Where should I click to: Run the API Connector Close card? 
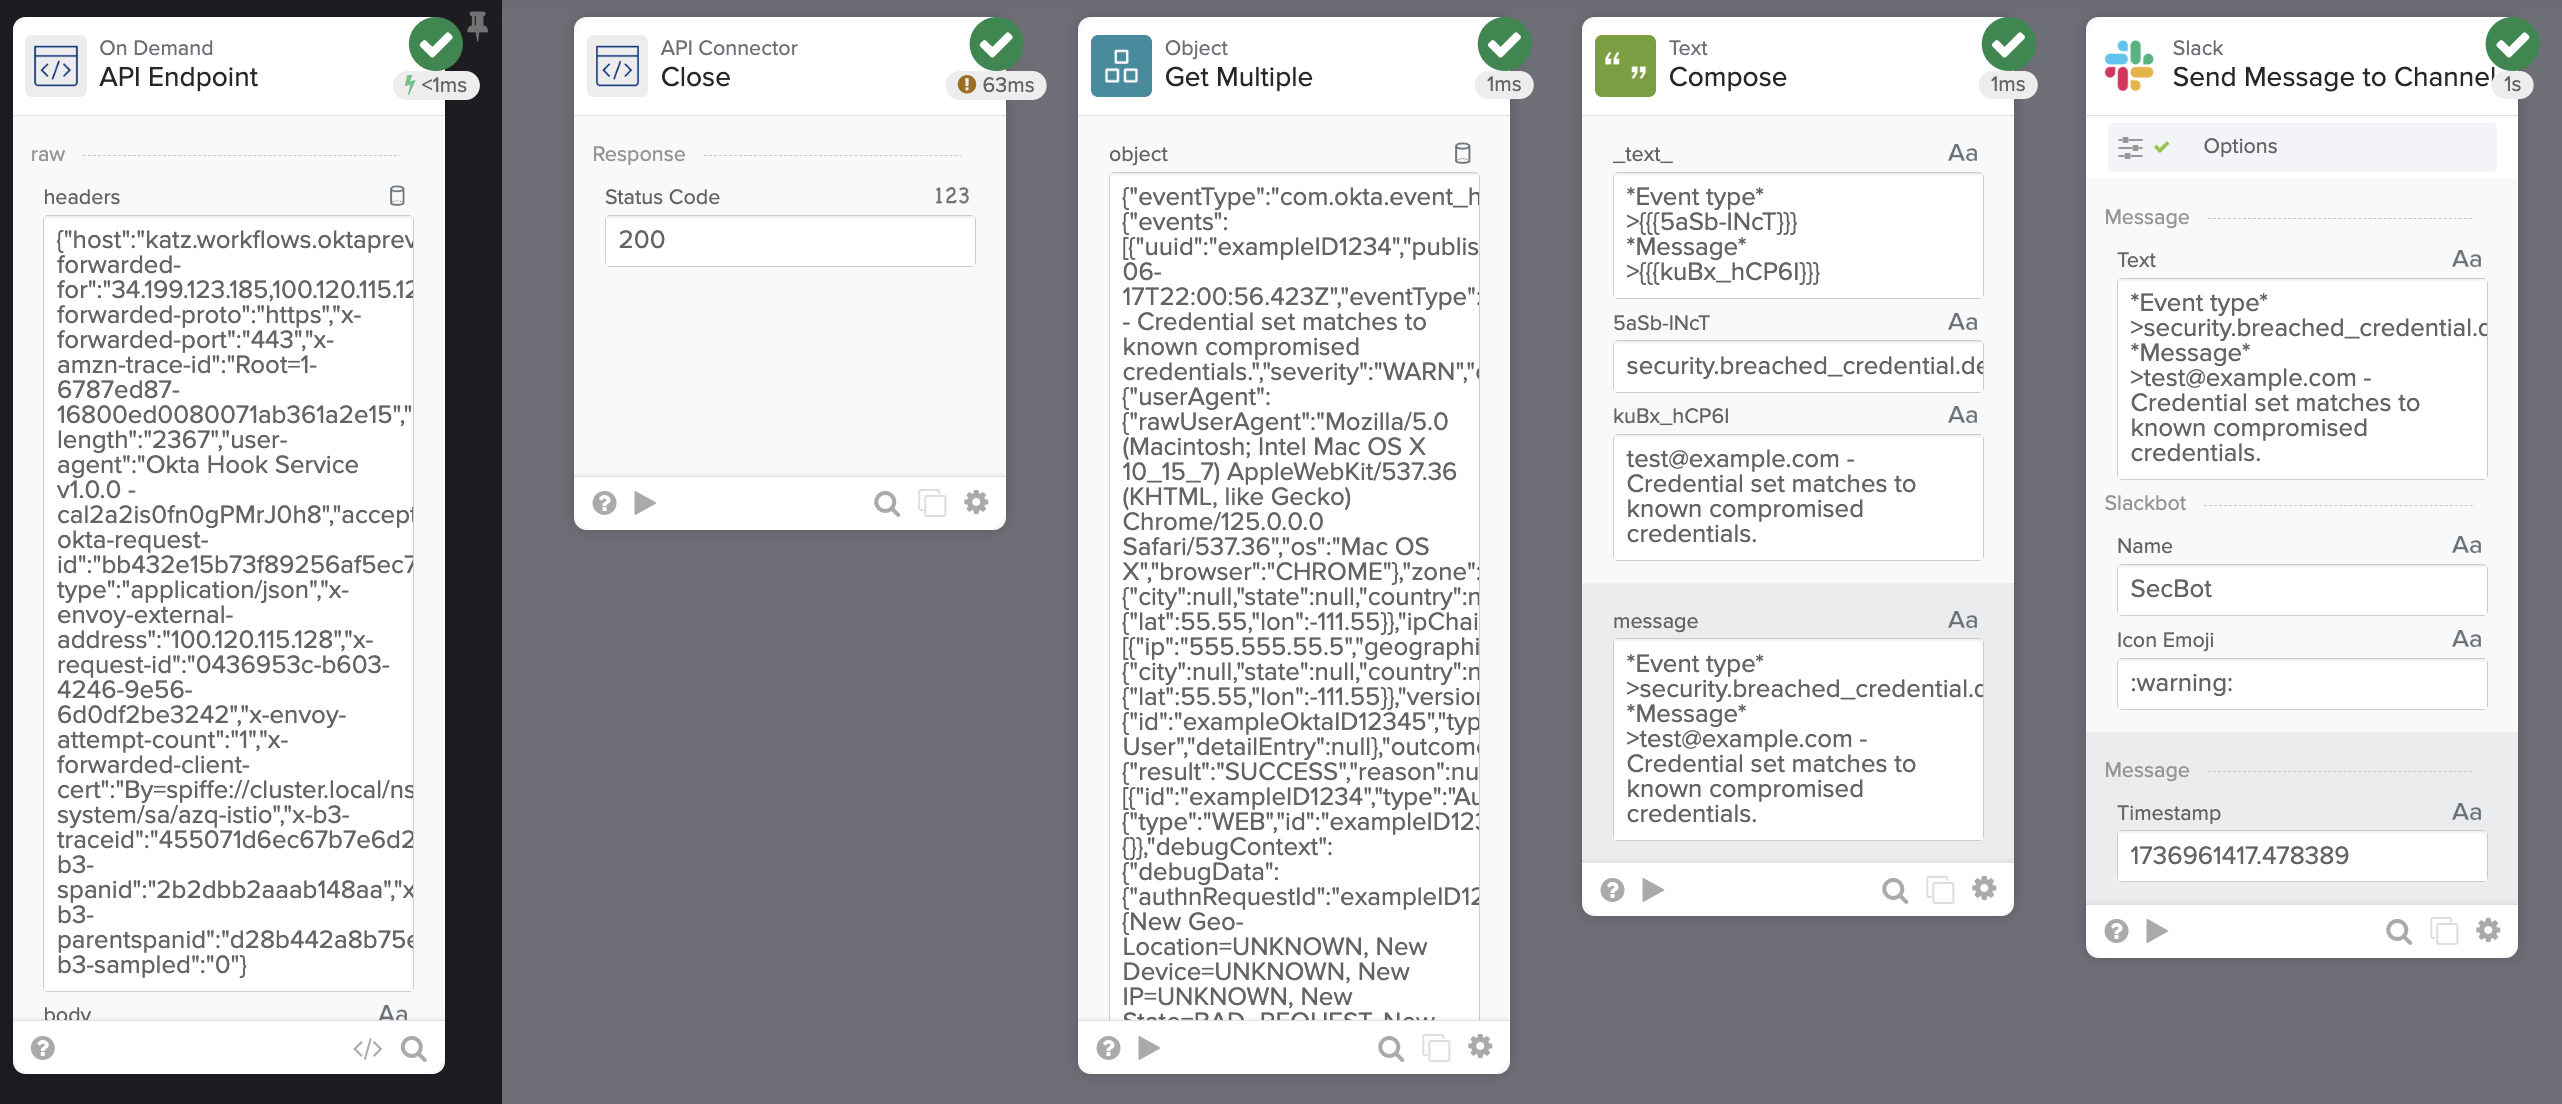[646, 502]
